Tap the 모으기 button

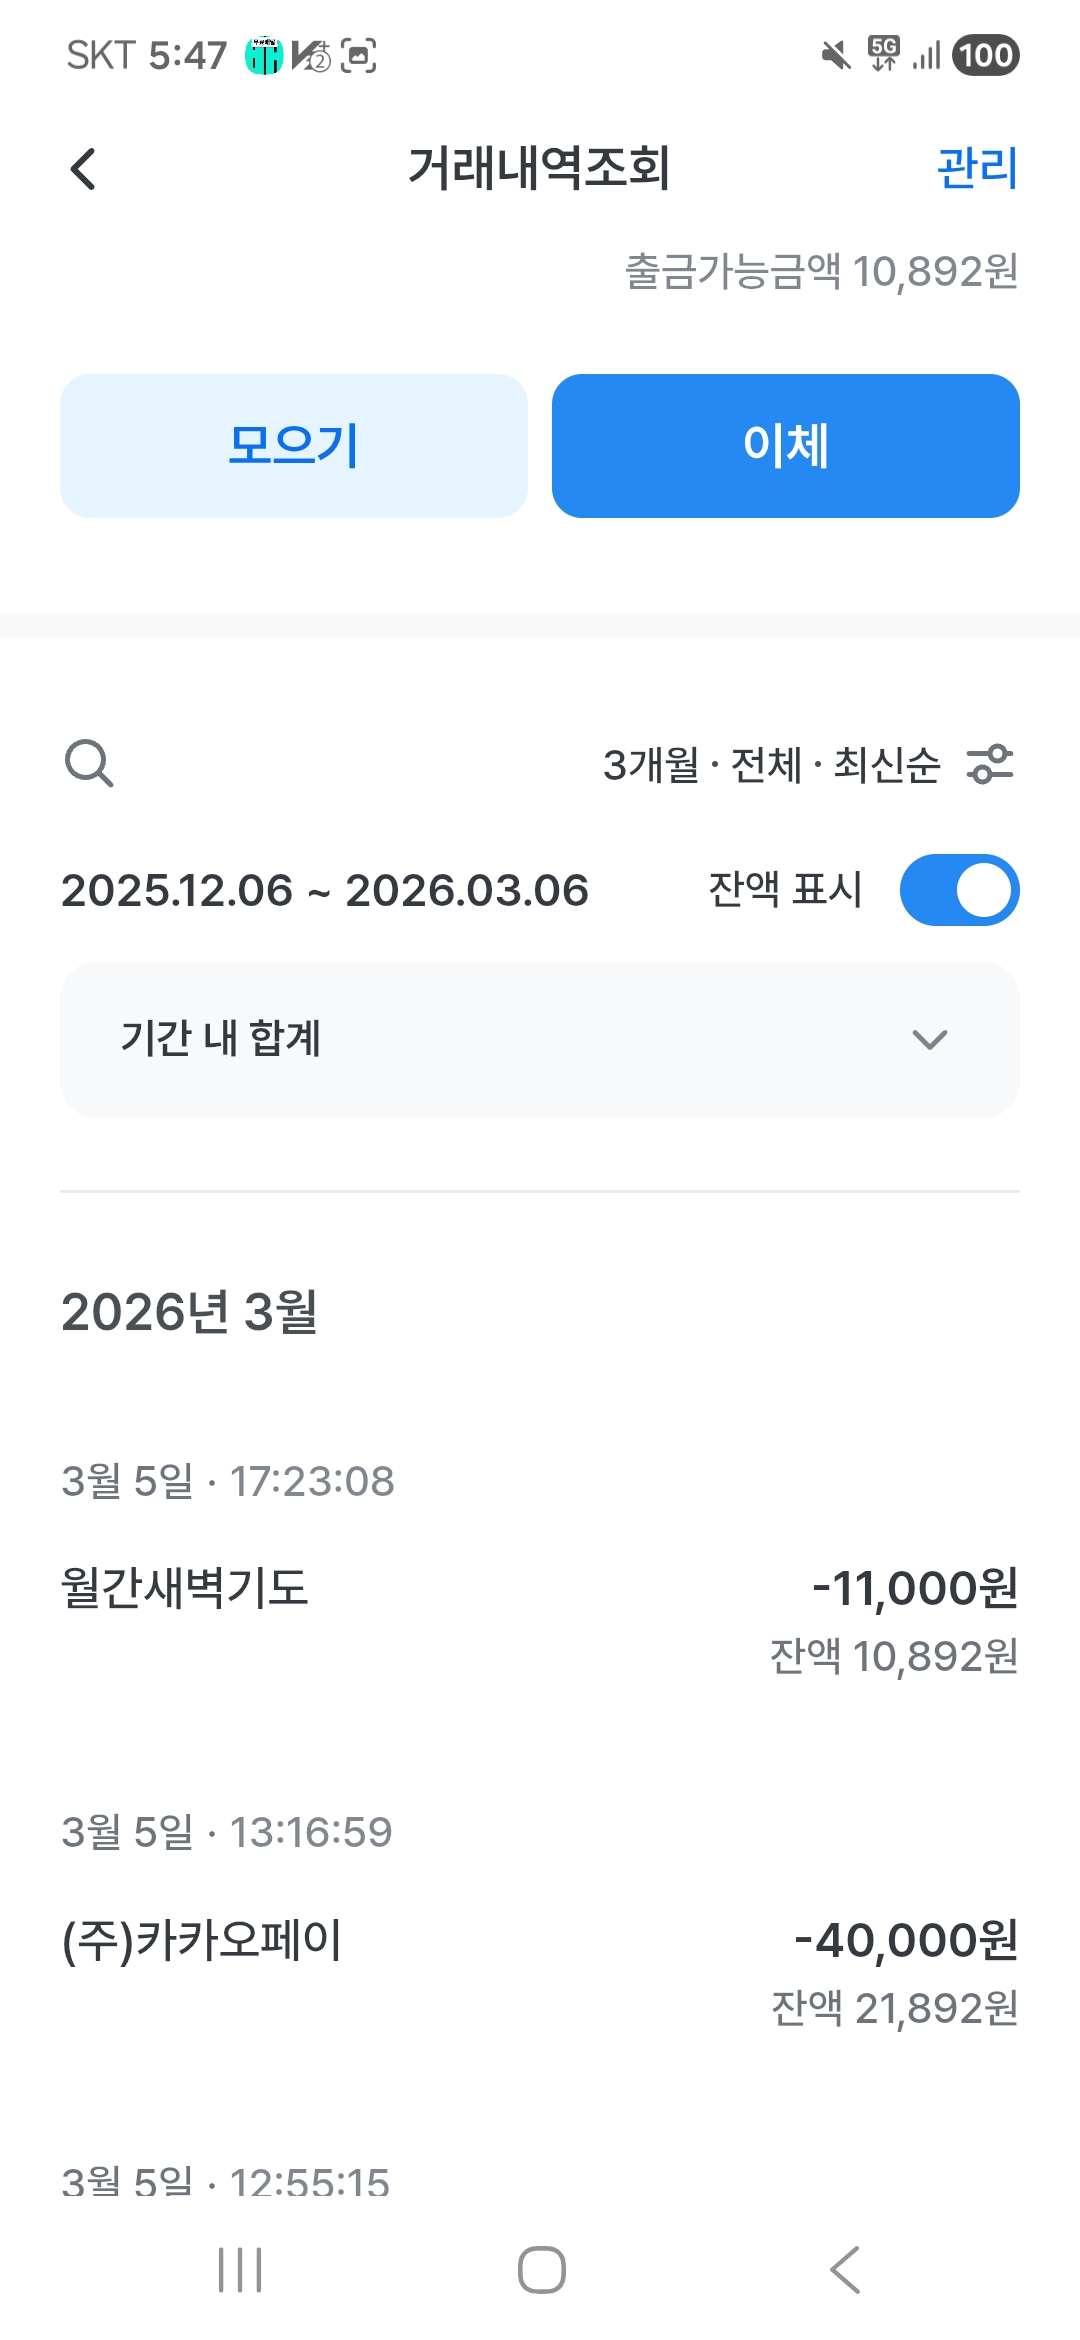click(x=293, y=446)
